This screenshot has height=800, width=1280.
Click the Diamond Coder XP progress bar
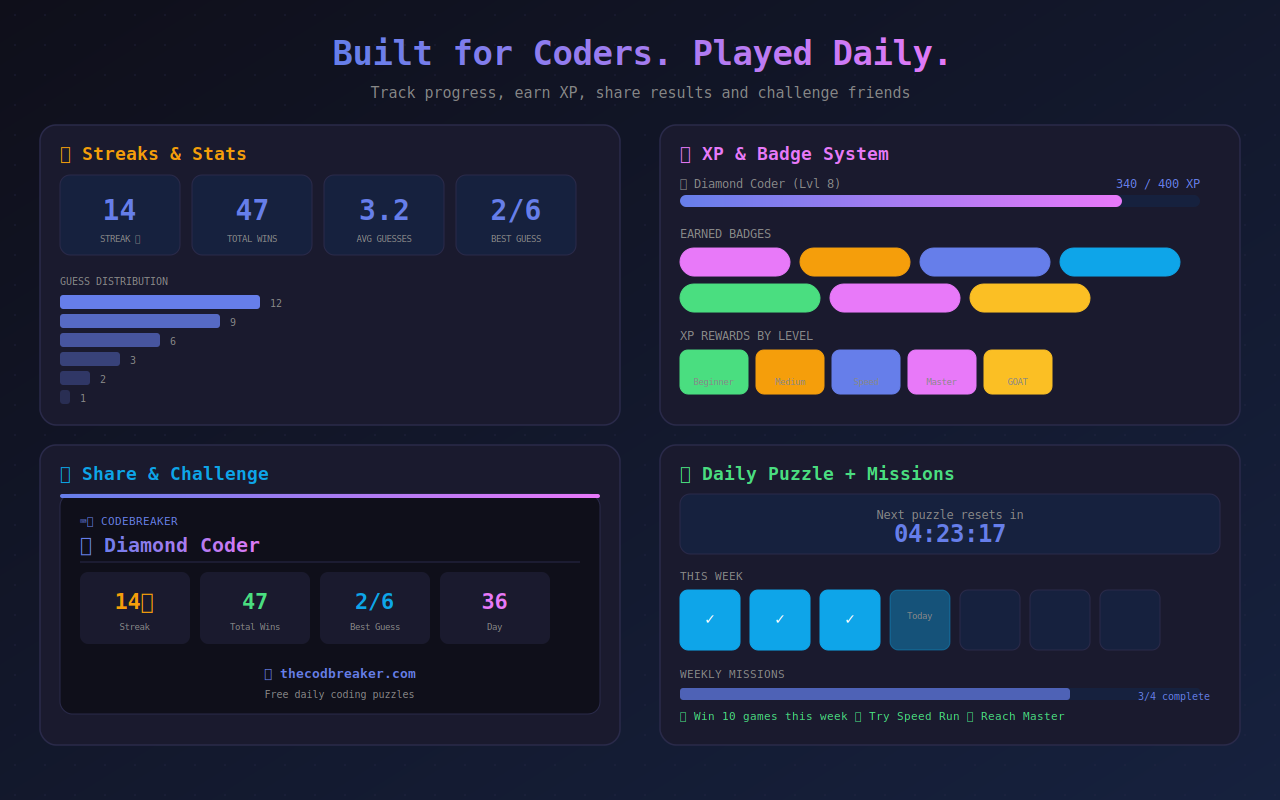(940, 201)
